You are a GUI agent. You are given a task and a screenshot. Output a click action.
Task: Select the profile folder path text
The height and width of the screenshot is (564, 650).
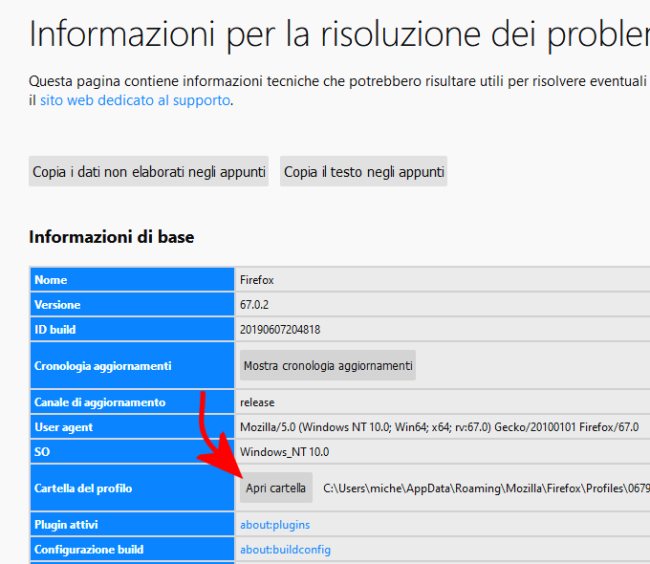(486, 488)
